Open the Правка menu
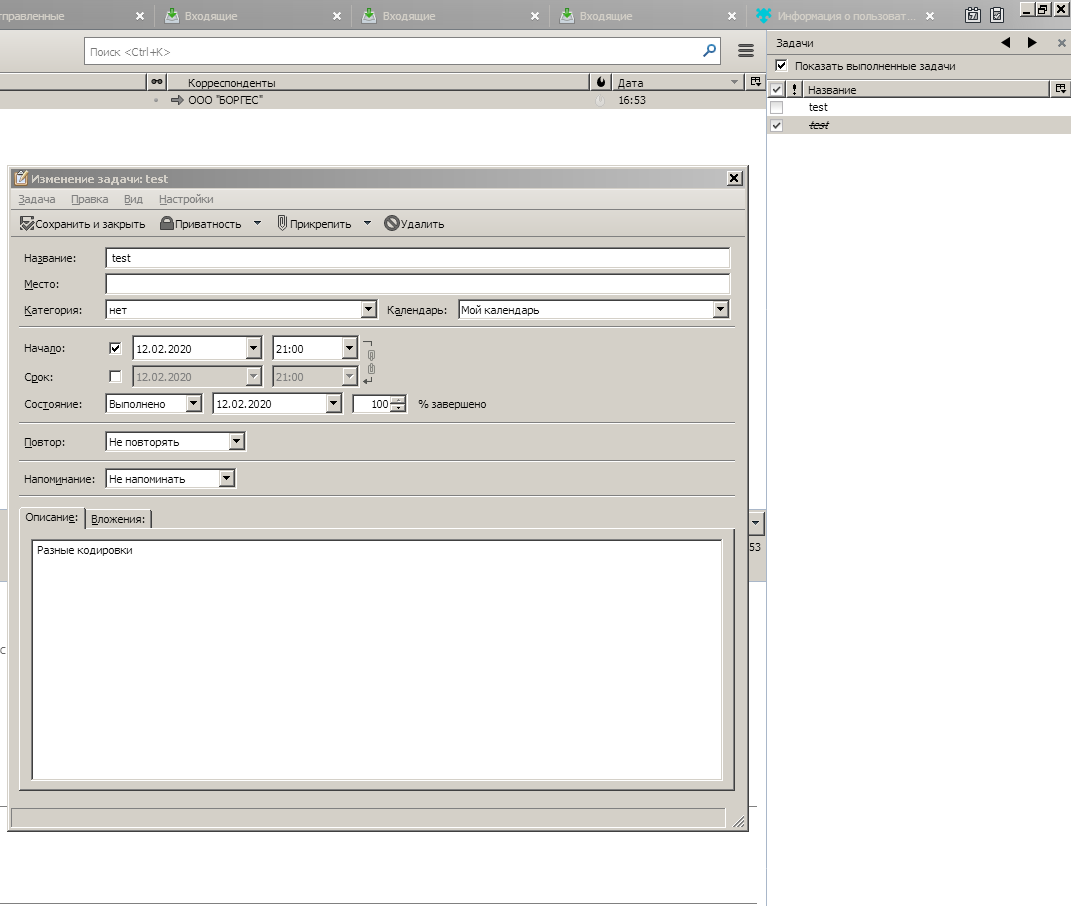 pos(90,199)
